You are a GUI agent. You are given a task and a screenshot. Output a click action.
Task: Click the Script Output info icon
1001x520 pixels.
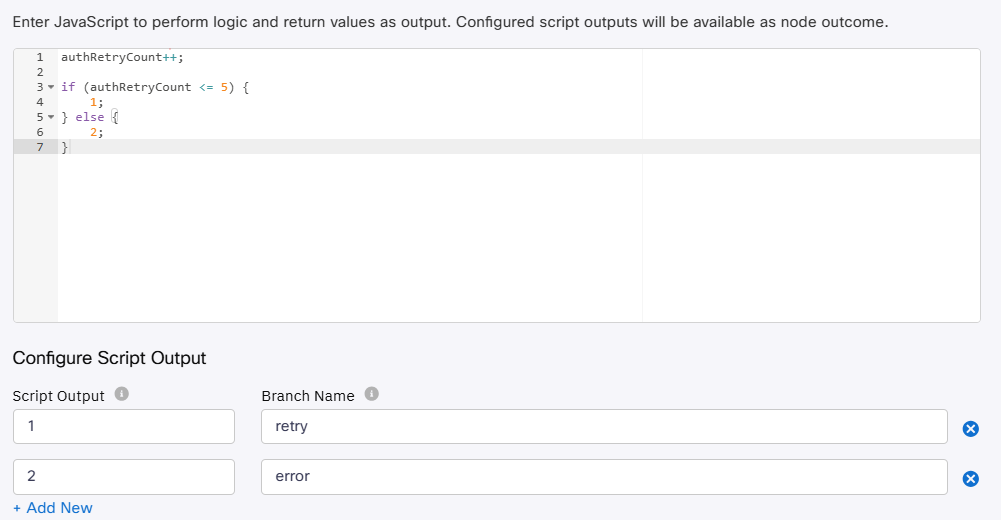click(x=122, y=395)
